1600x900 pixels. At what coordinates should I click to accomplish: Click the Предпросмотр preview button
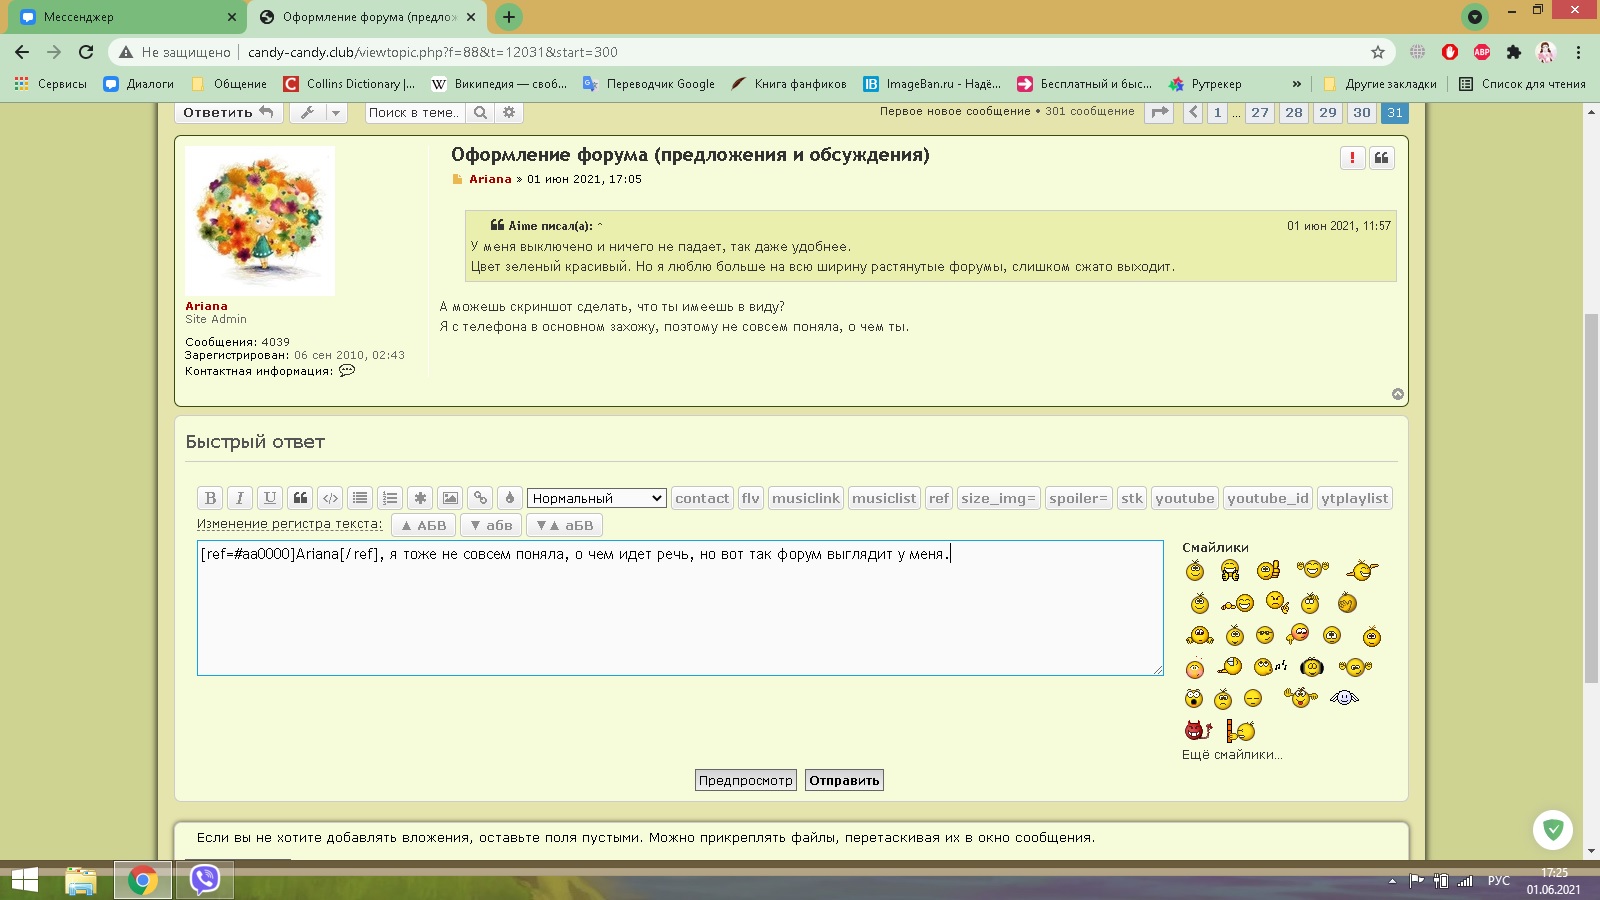(x=745, y=781)
